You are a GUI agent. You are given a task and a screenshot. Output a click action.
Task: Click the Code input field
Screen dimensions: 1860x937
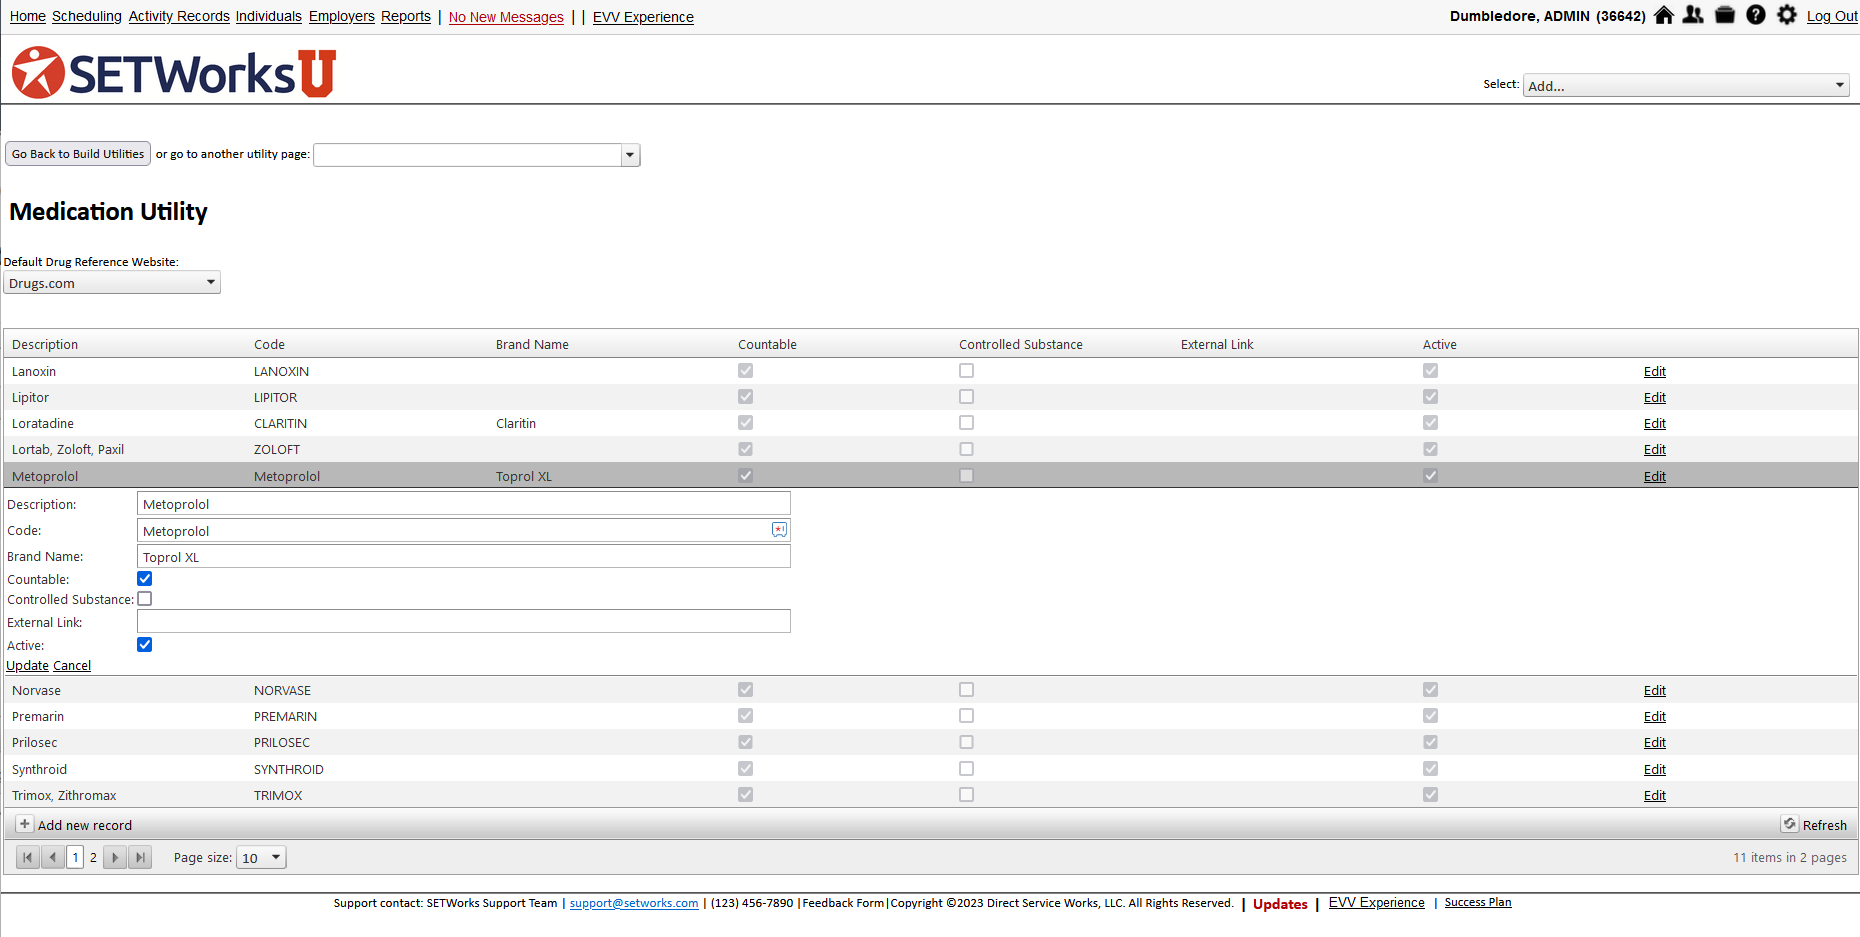point(464,531)
